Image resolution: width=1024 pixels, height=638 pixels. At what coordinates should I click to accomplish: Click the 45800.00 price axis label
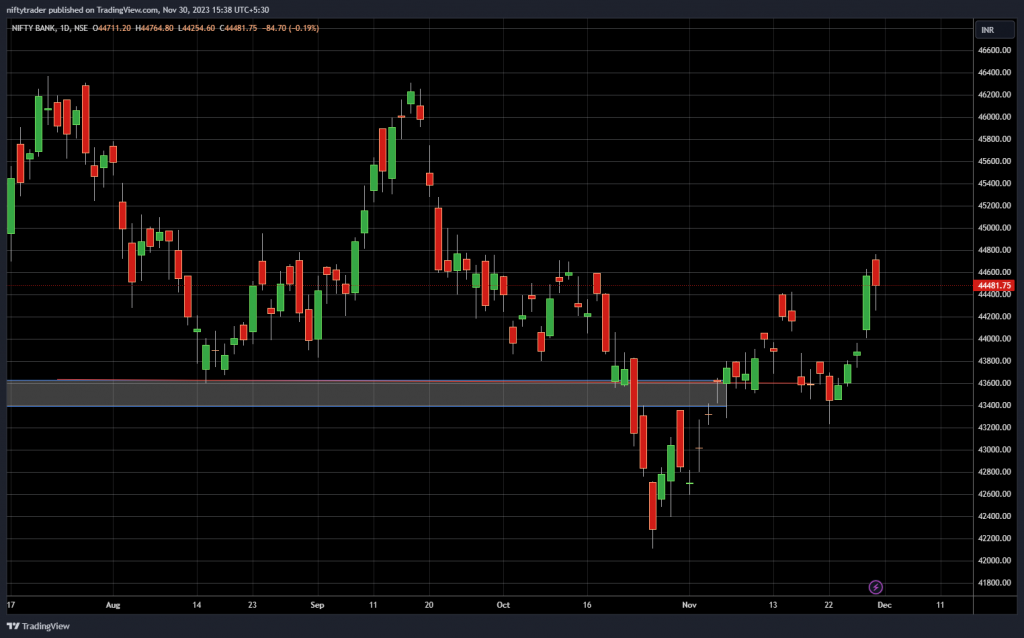pos(994,139)
